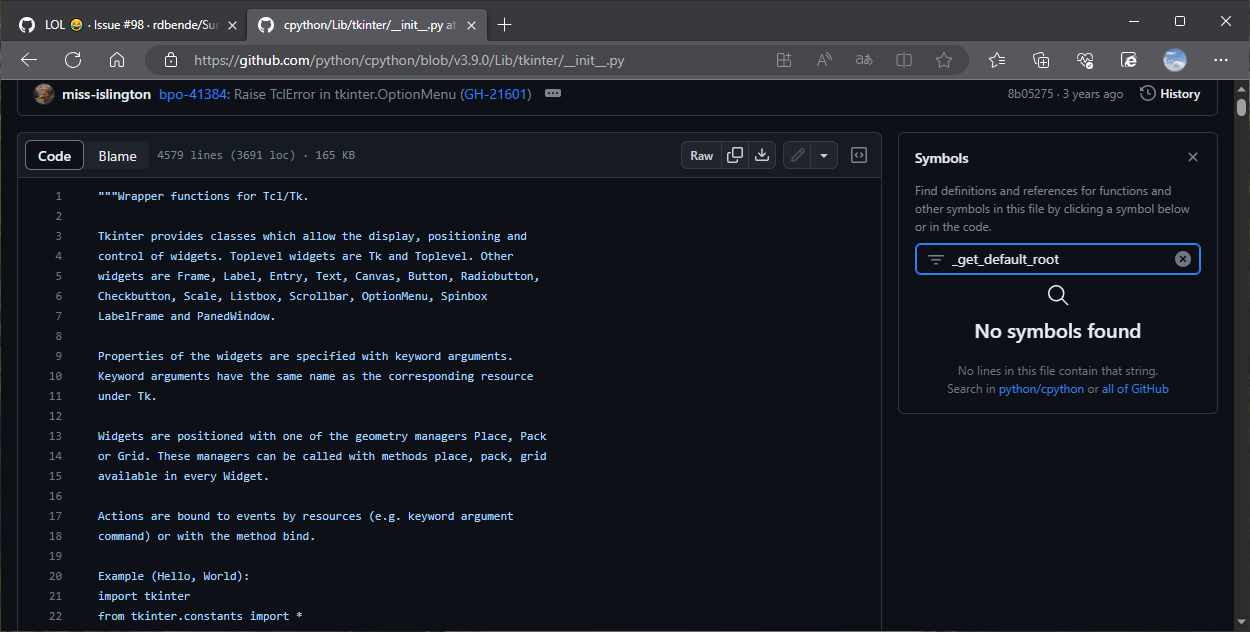Keep Code view selected

[54, 155]
